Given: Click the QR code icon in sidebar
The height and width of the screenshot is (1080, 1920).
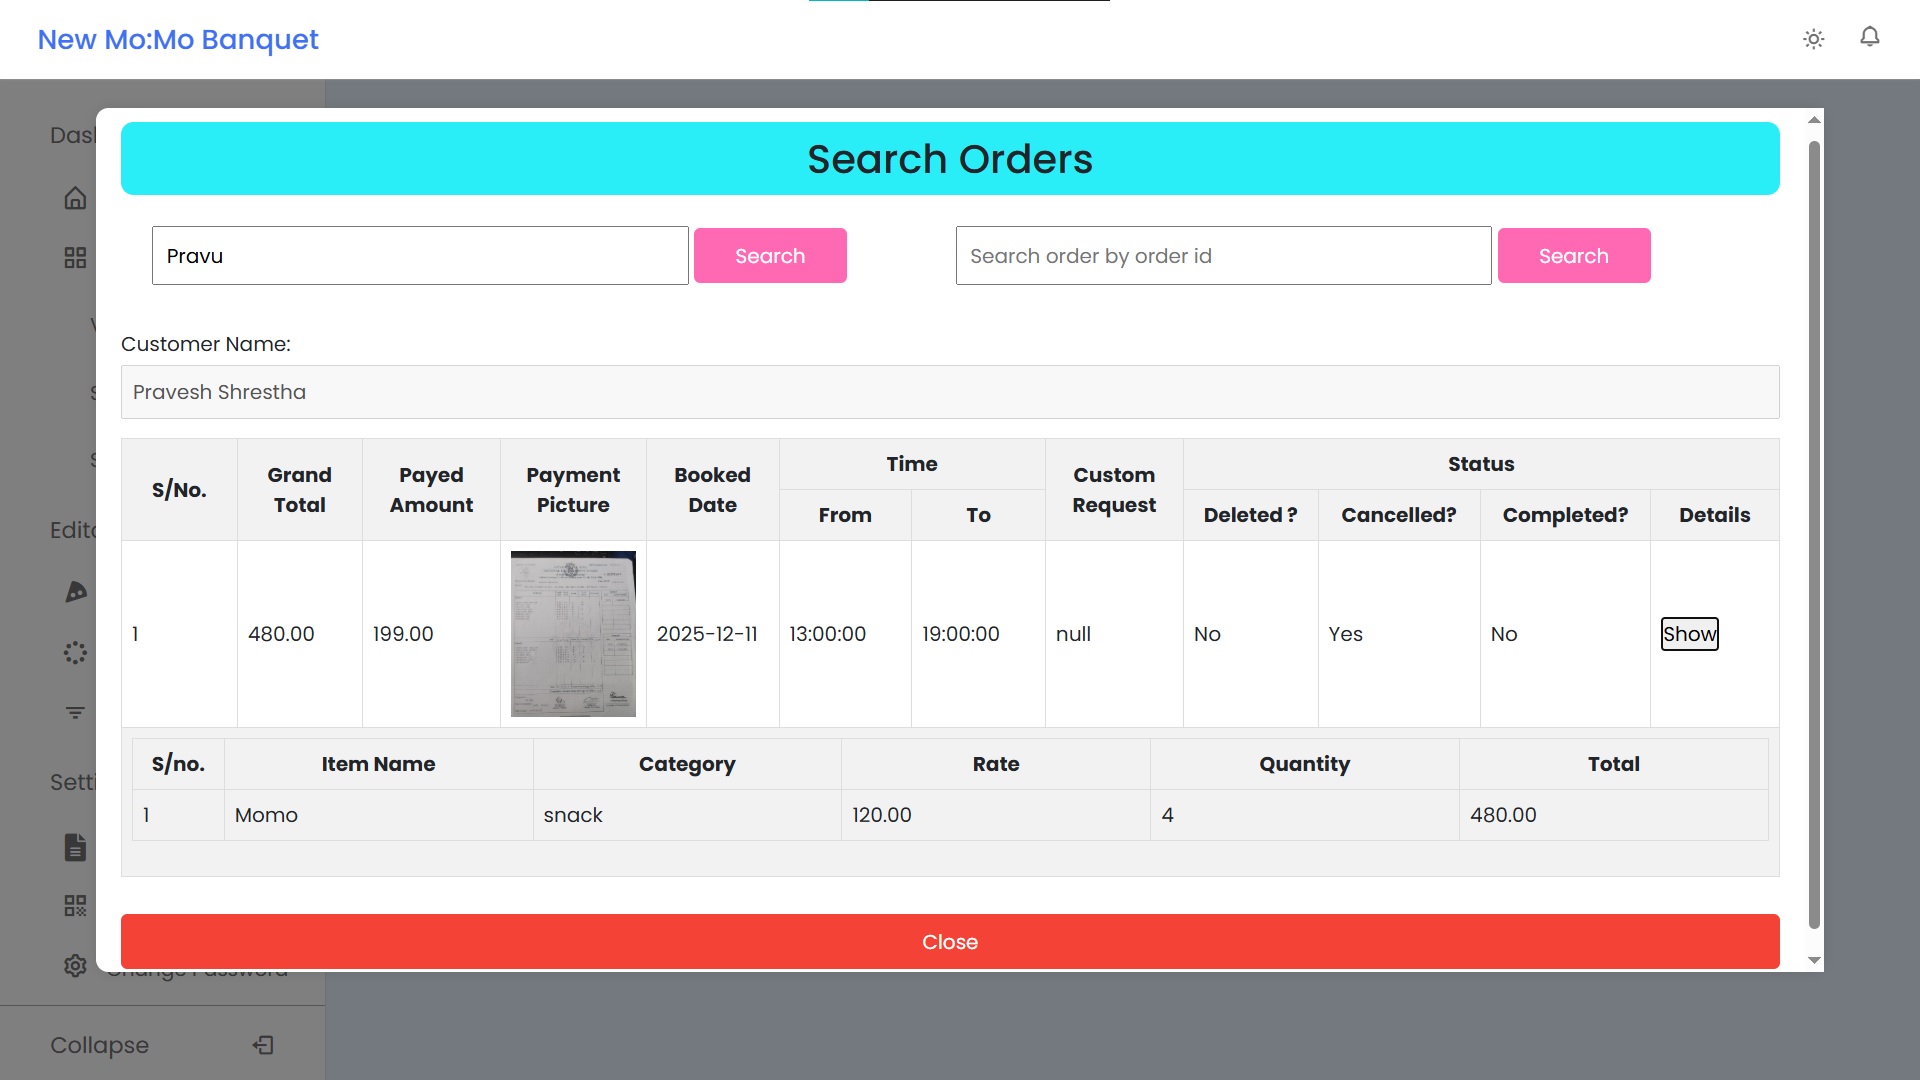Looking at the screenshot, I should coord(75,906).
